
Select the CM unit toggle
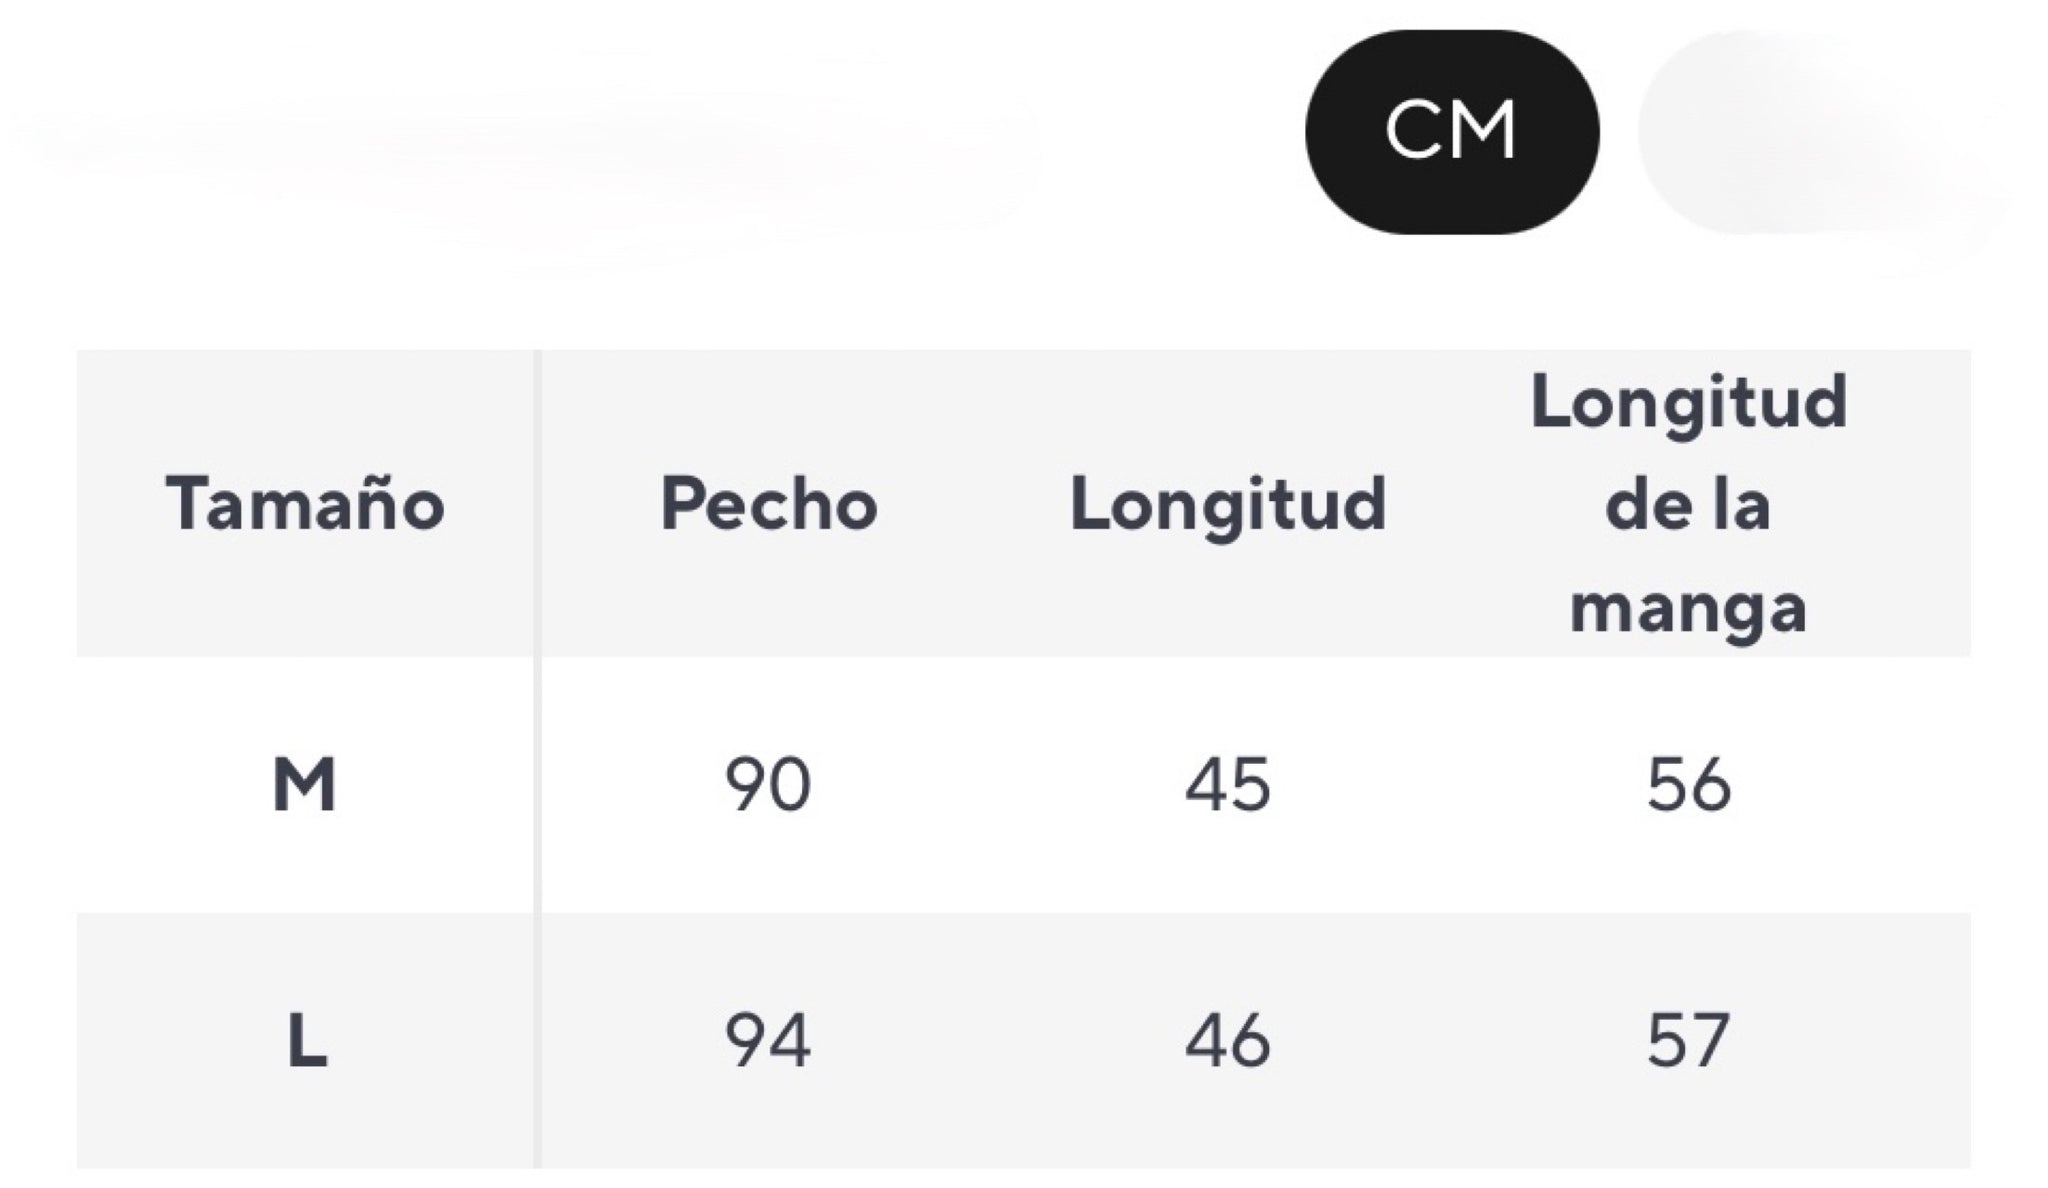tap(1451, 132)
